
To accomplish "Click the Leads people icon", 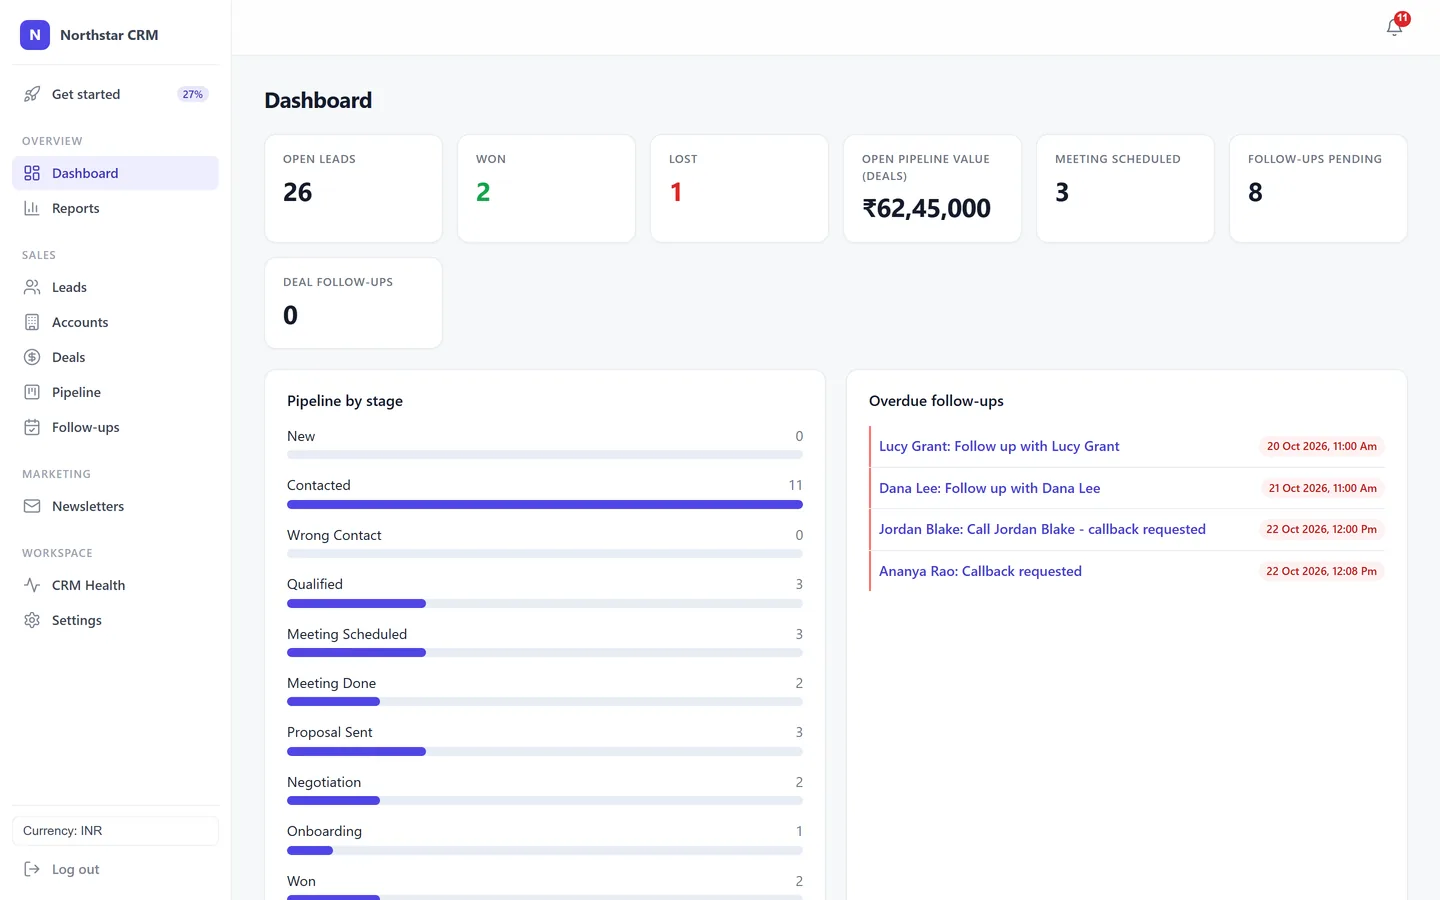I will click(32, 287).
